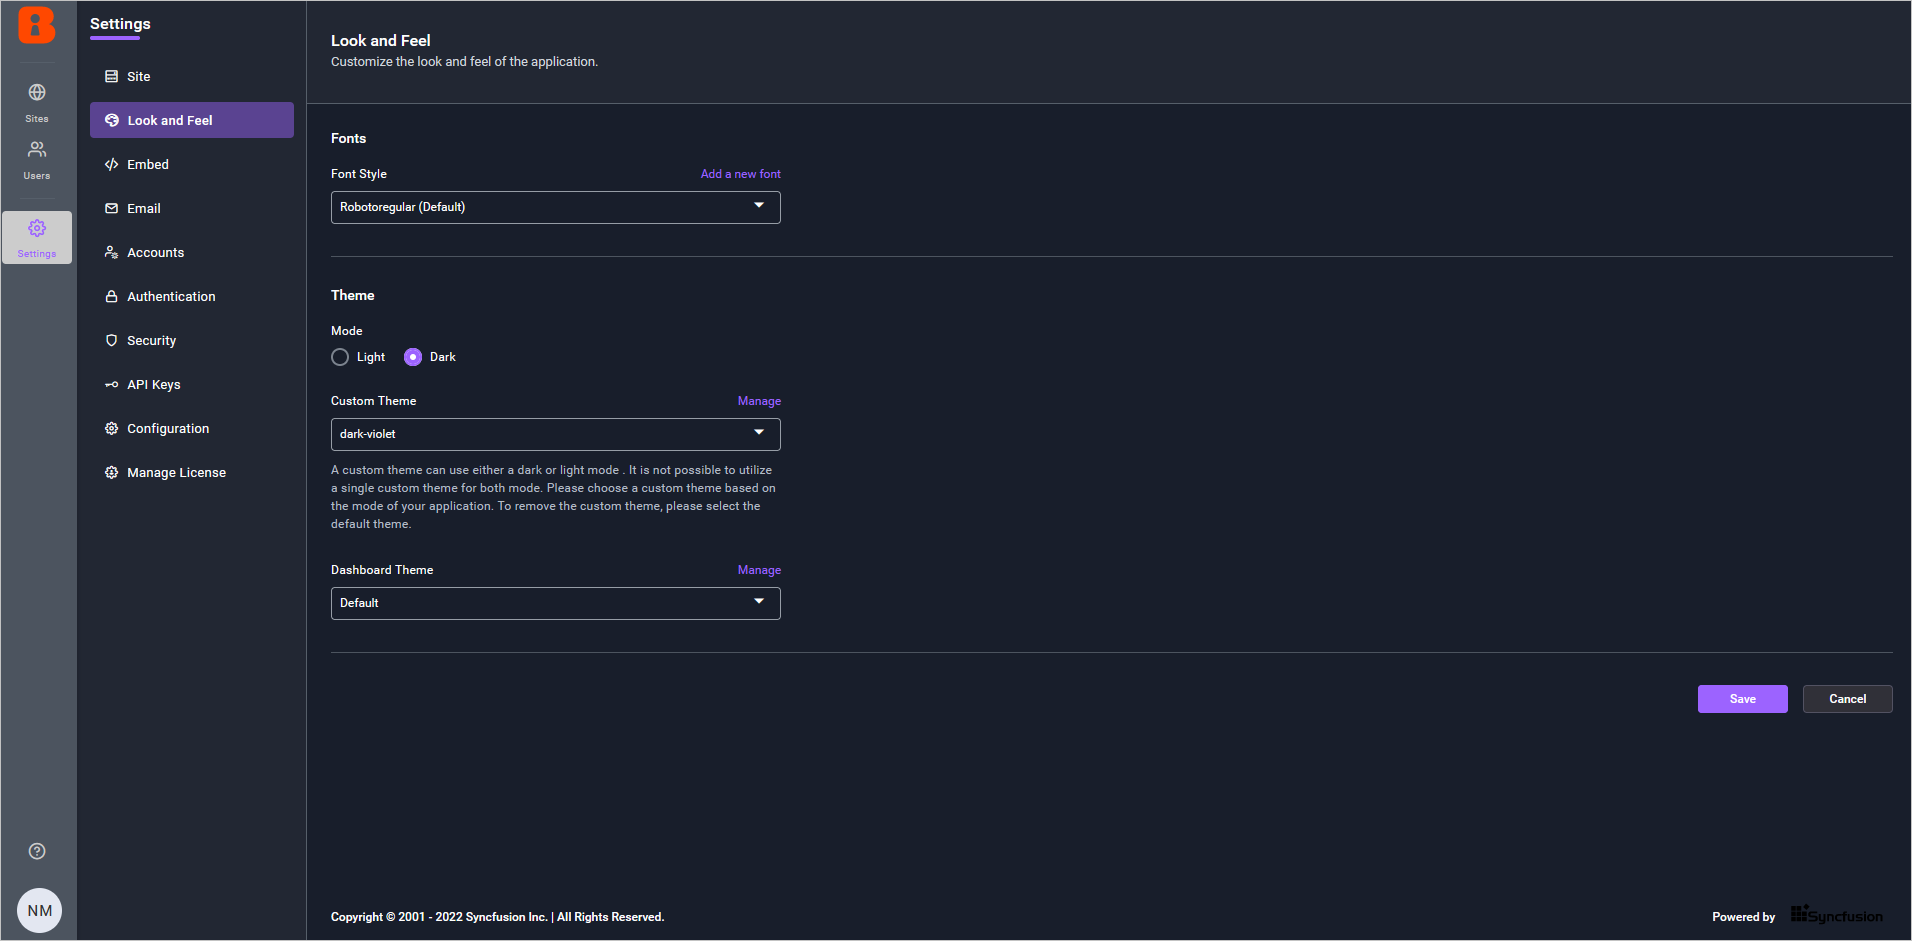Expand the Dashboard Theme dropdown

555,603
